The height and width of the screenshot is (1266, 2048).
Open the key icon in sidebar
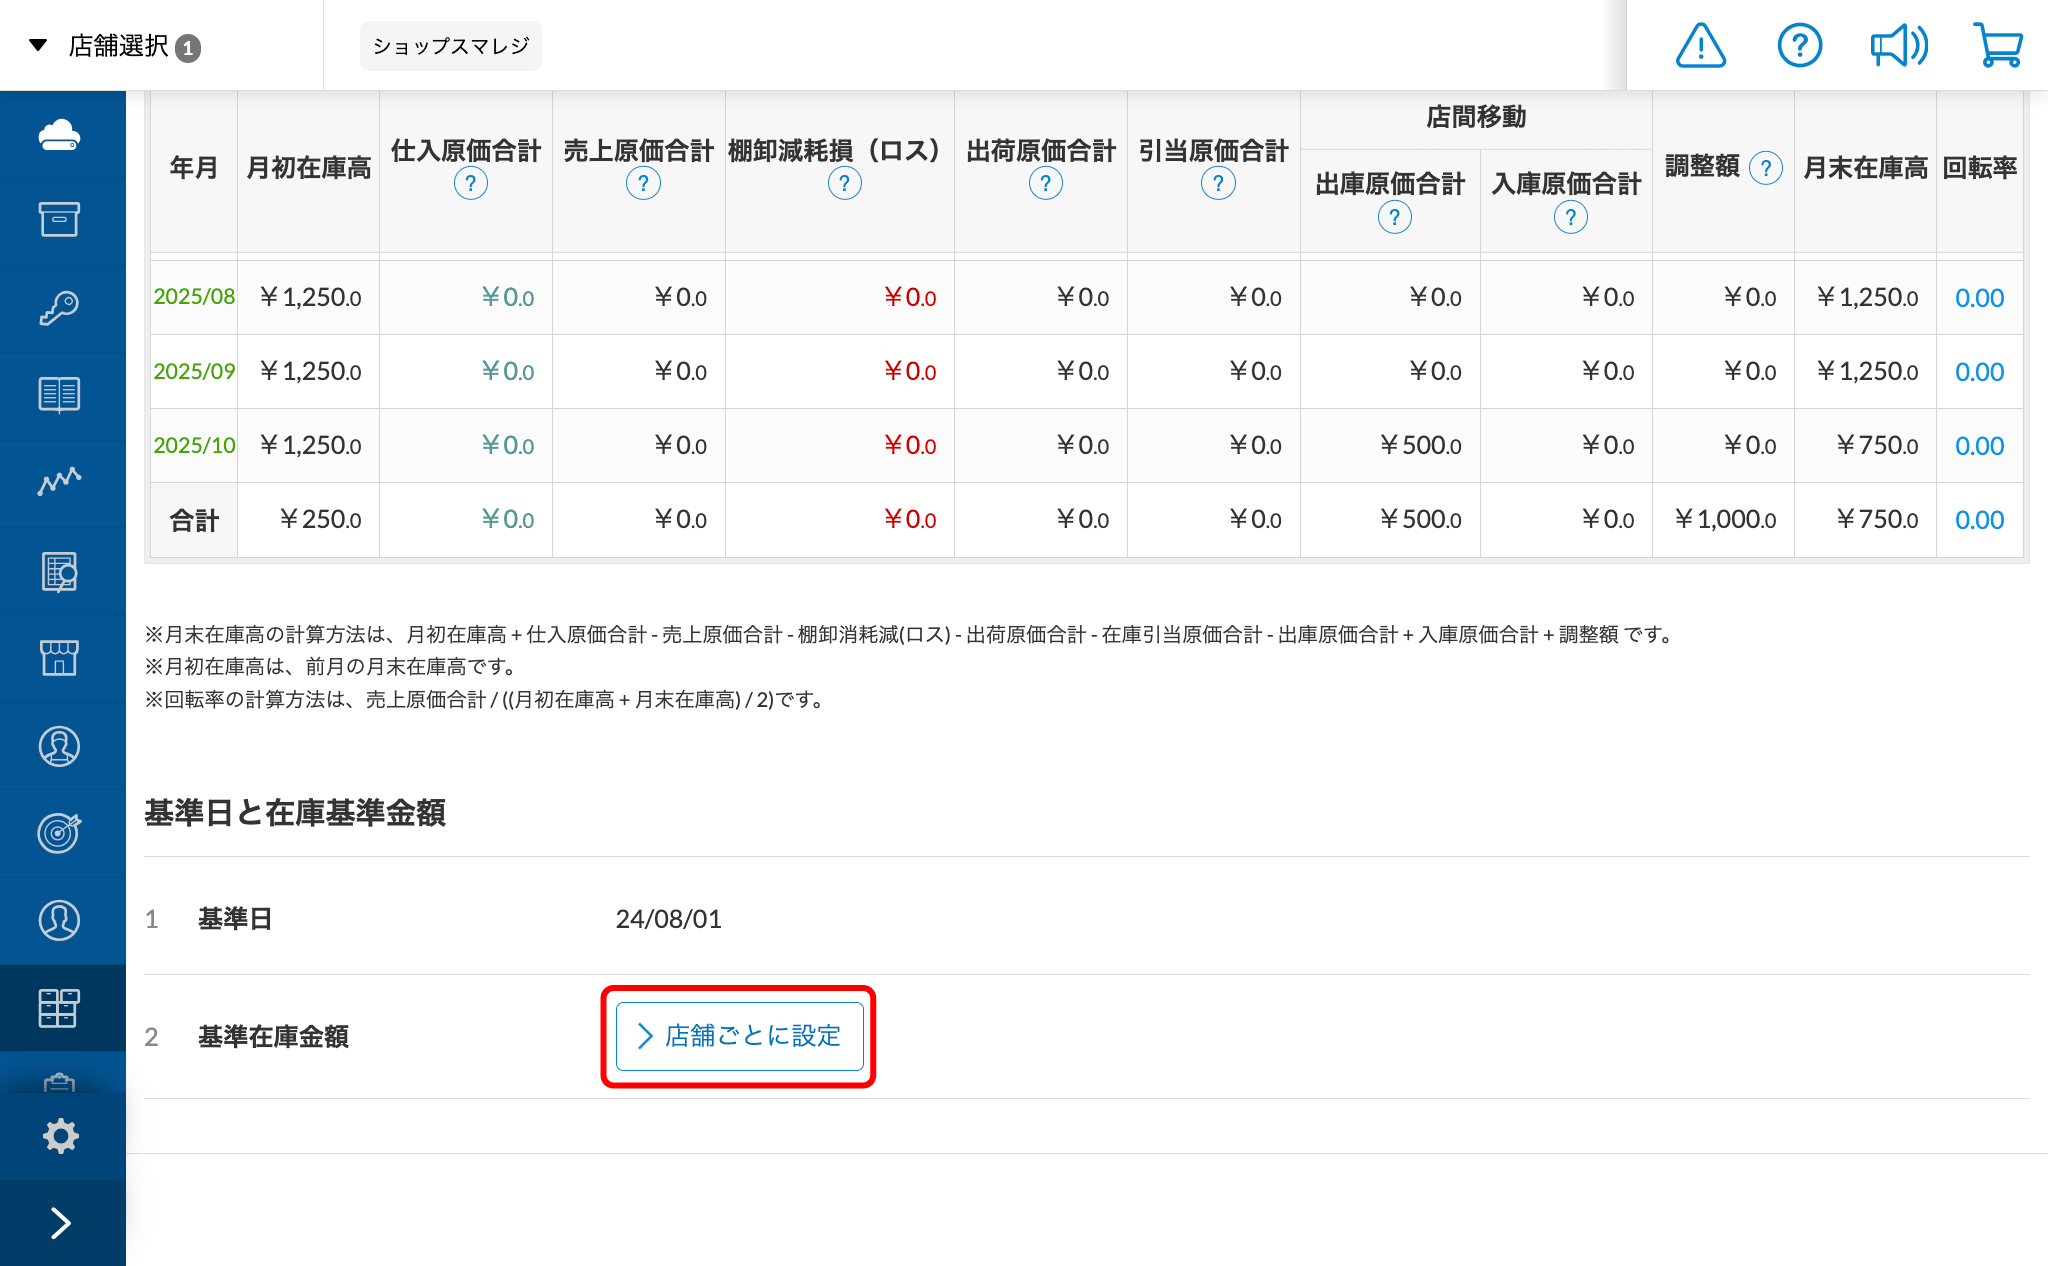60,308
